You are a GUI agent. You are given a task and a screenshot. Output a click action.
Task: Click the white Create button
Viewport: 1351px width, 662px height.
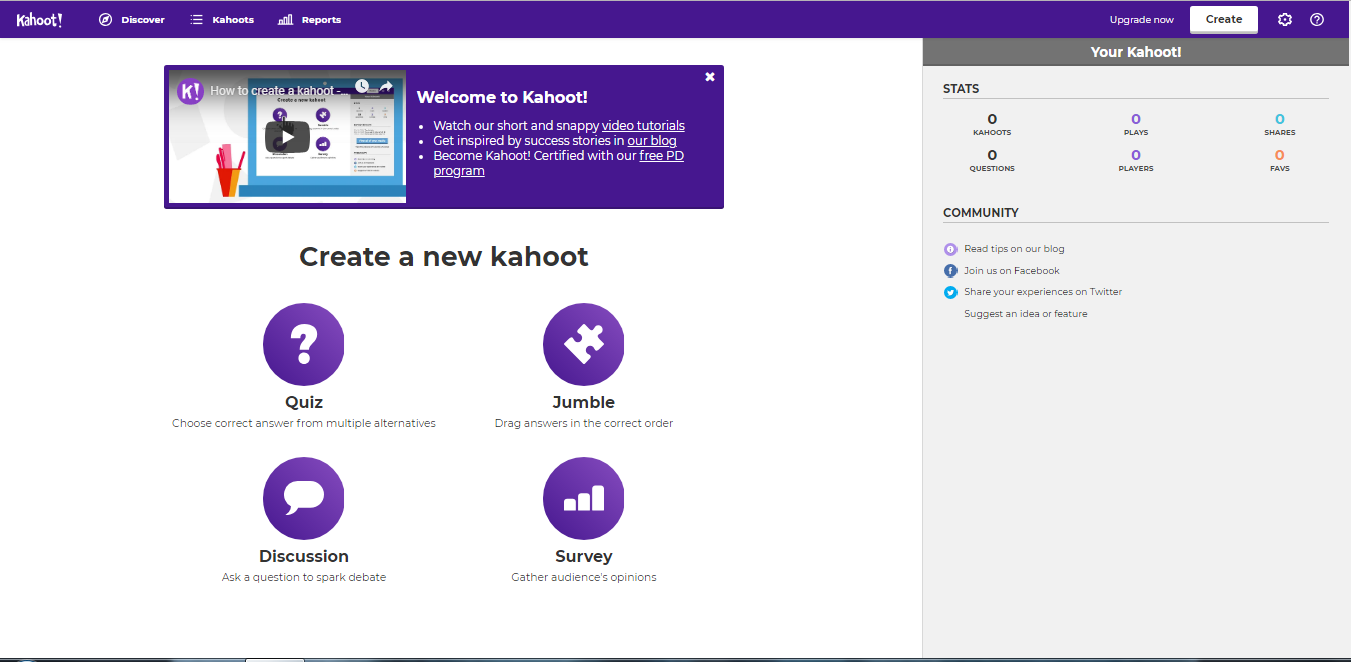pos(1224,19)
